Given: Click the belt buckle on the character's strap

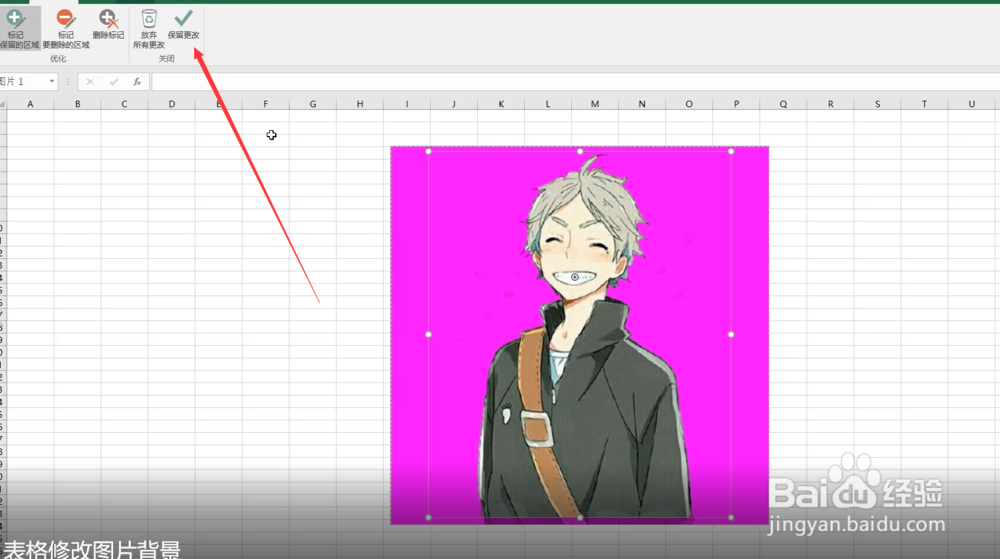Looking at the screenshot, I should 537,428.
